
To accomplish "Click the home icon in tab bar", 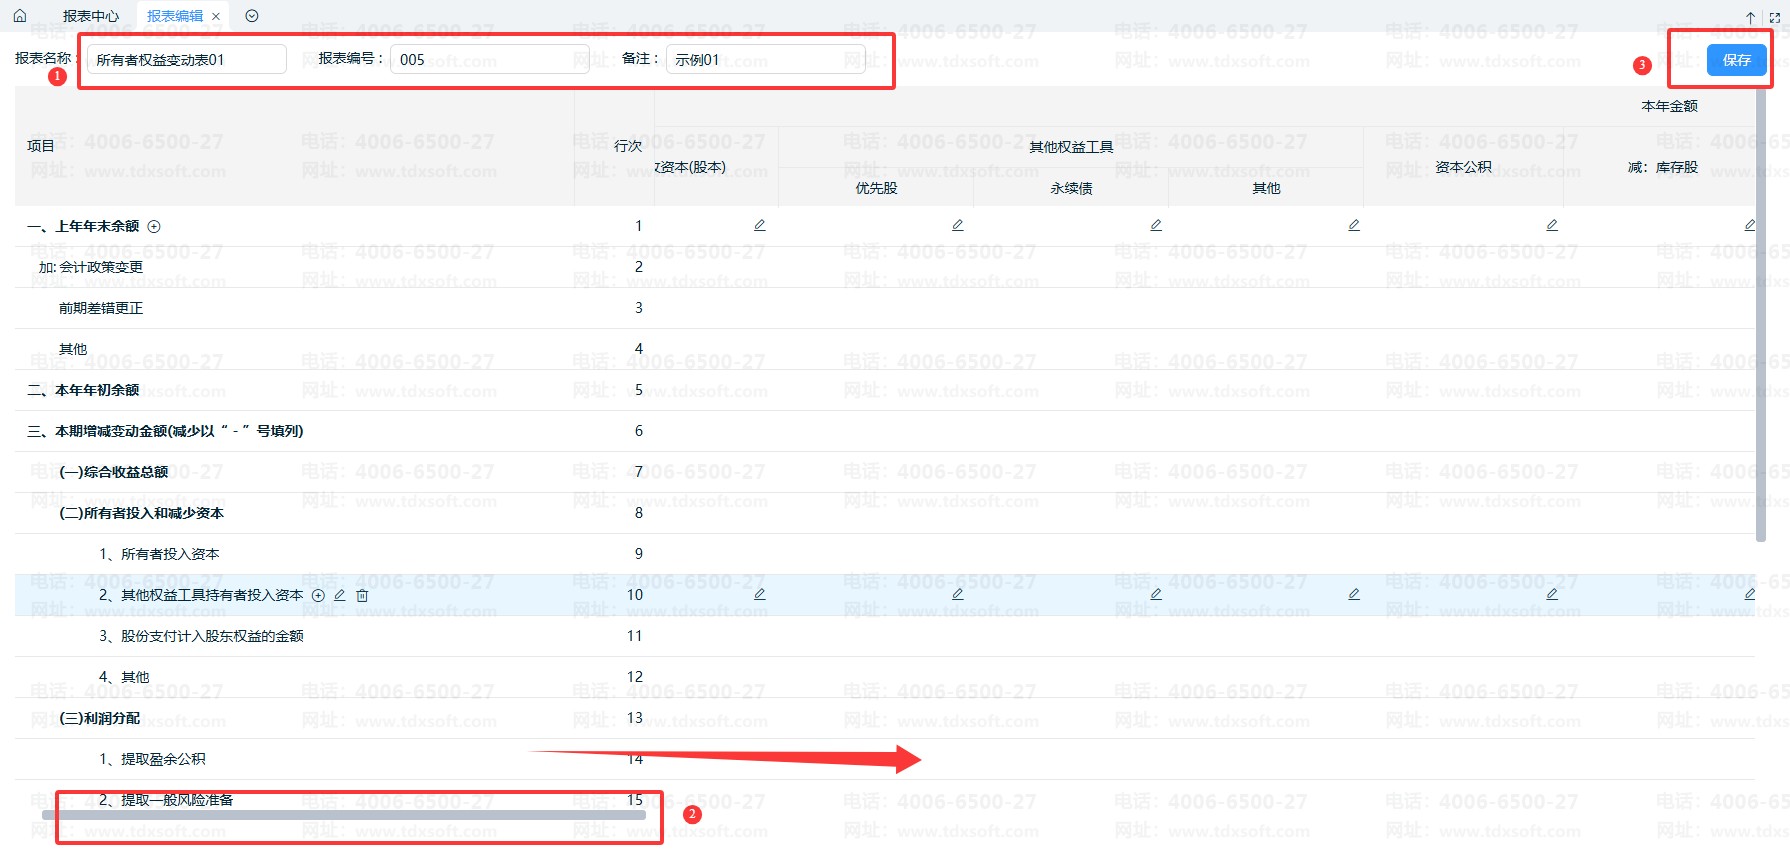I will 20,16.
